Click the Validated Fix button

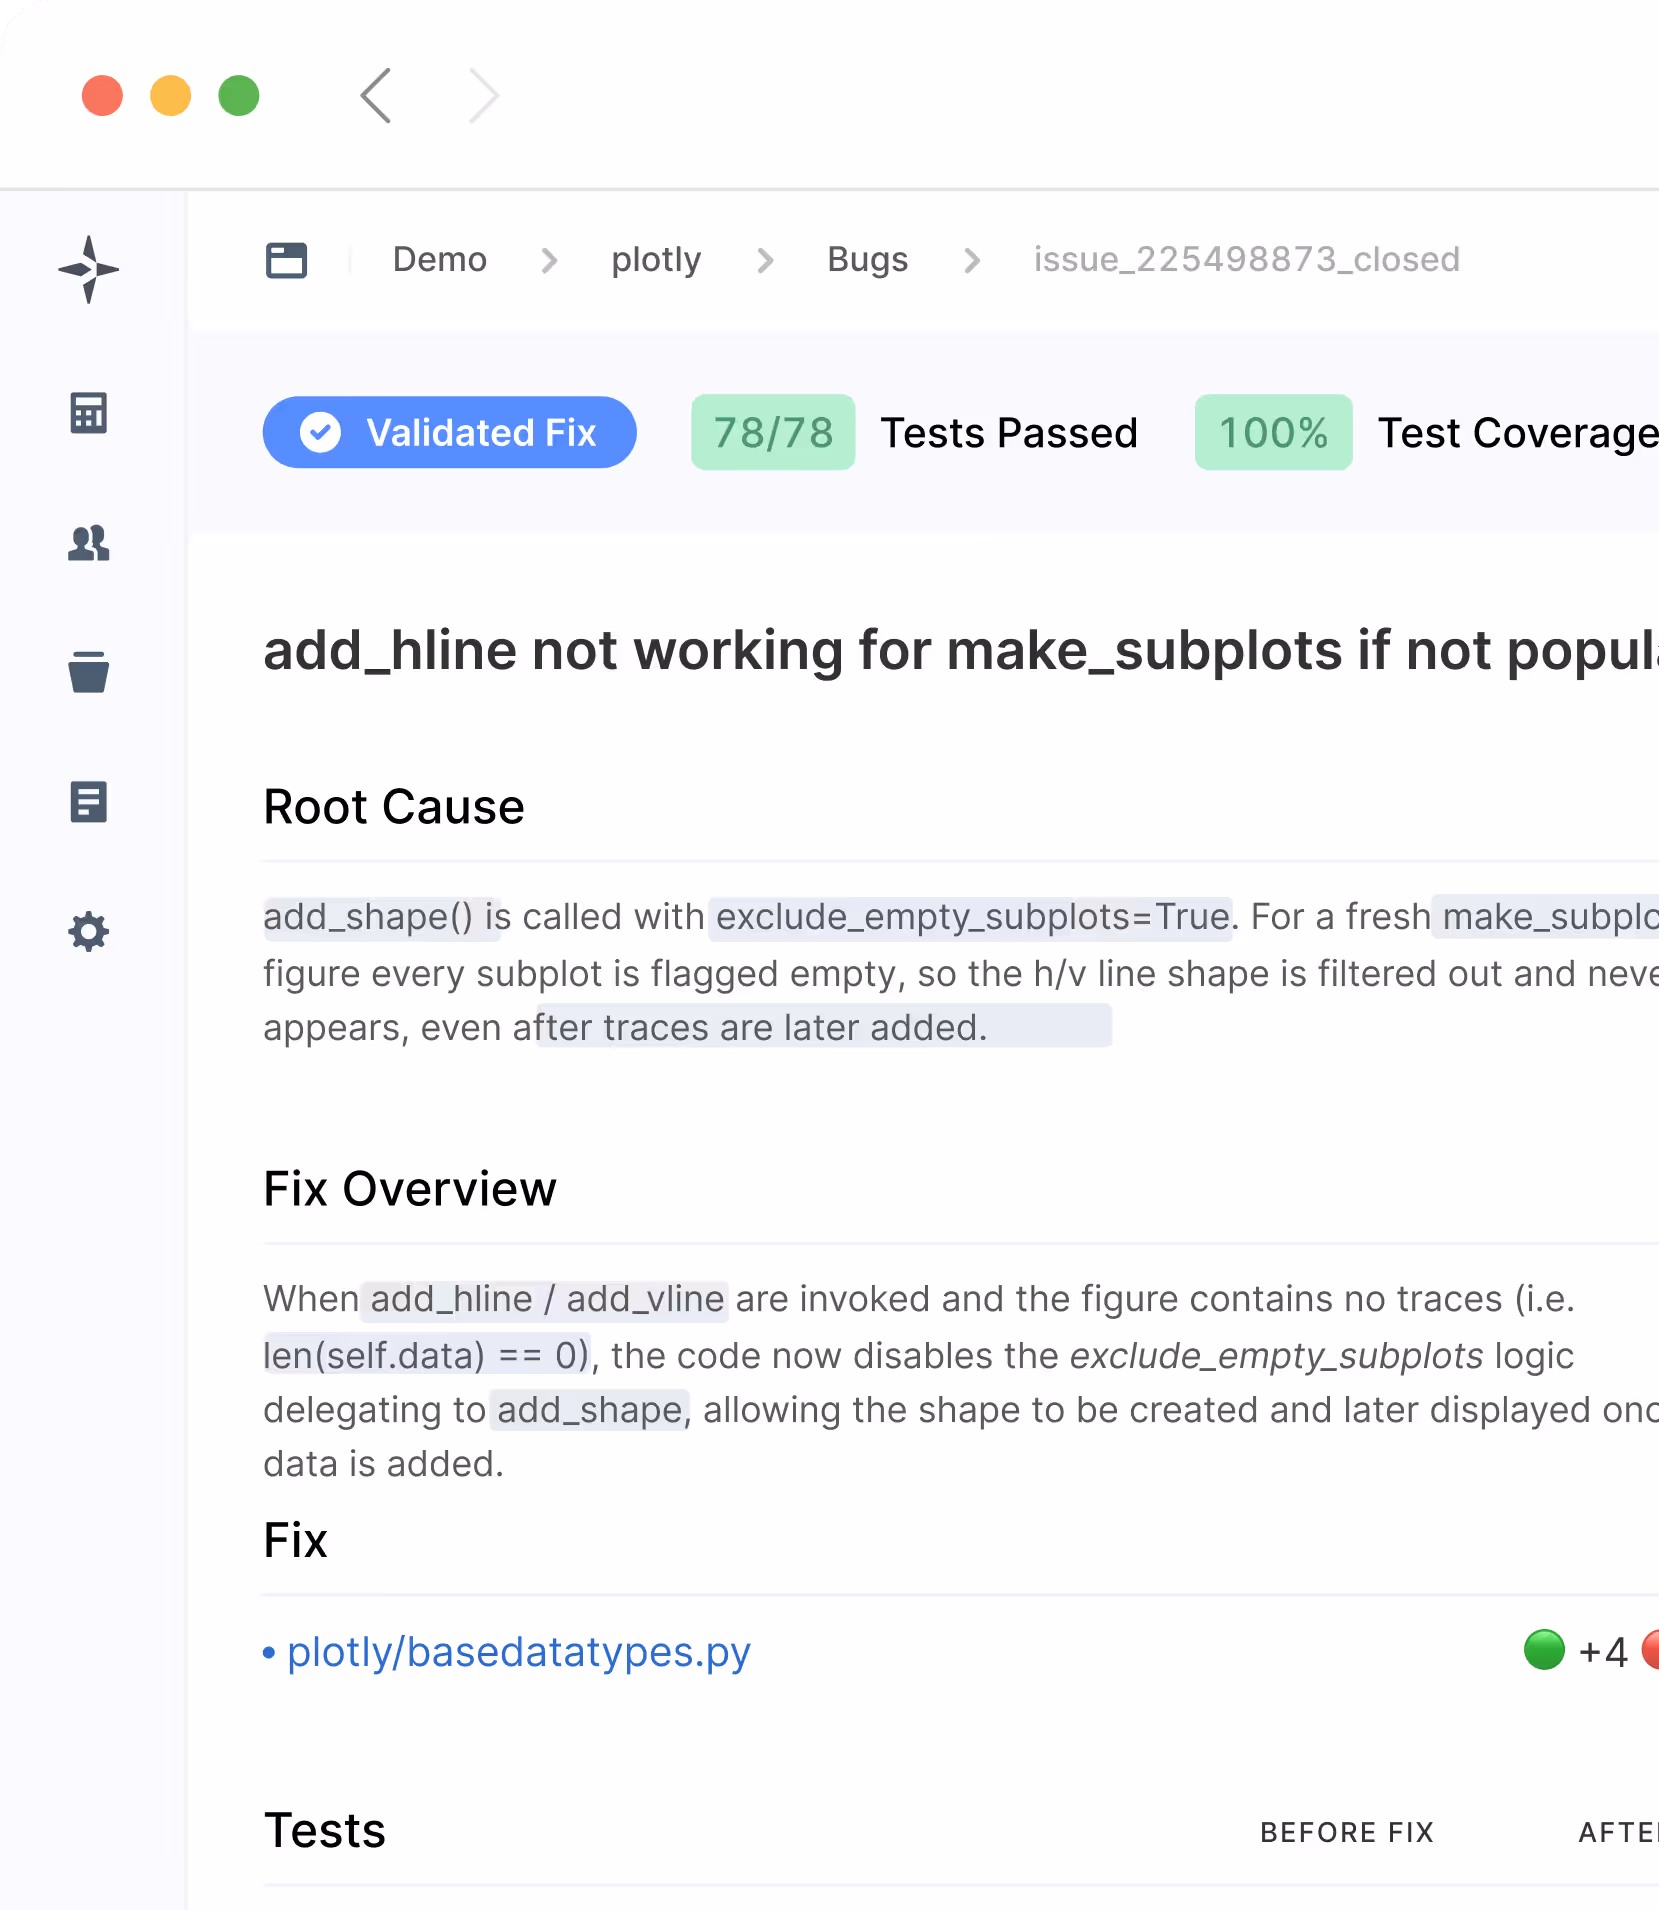(449, 433)
